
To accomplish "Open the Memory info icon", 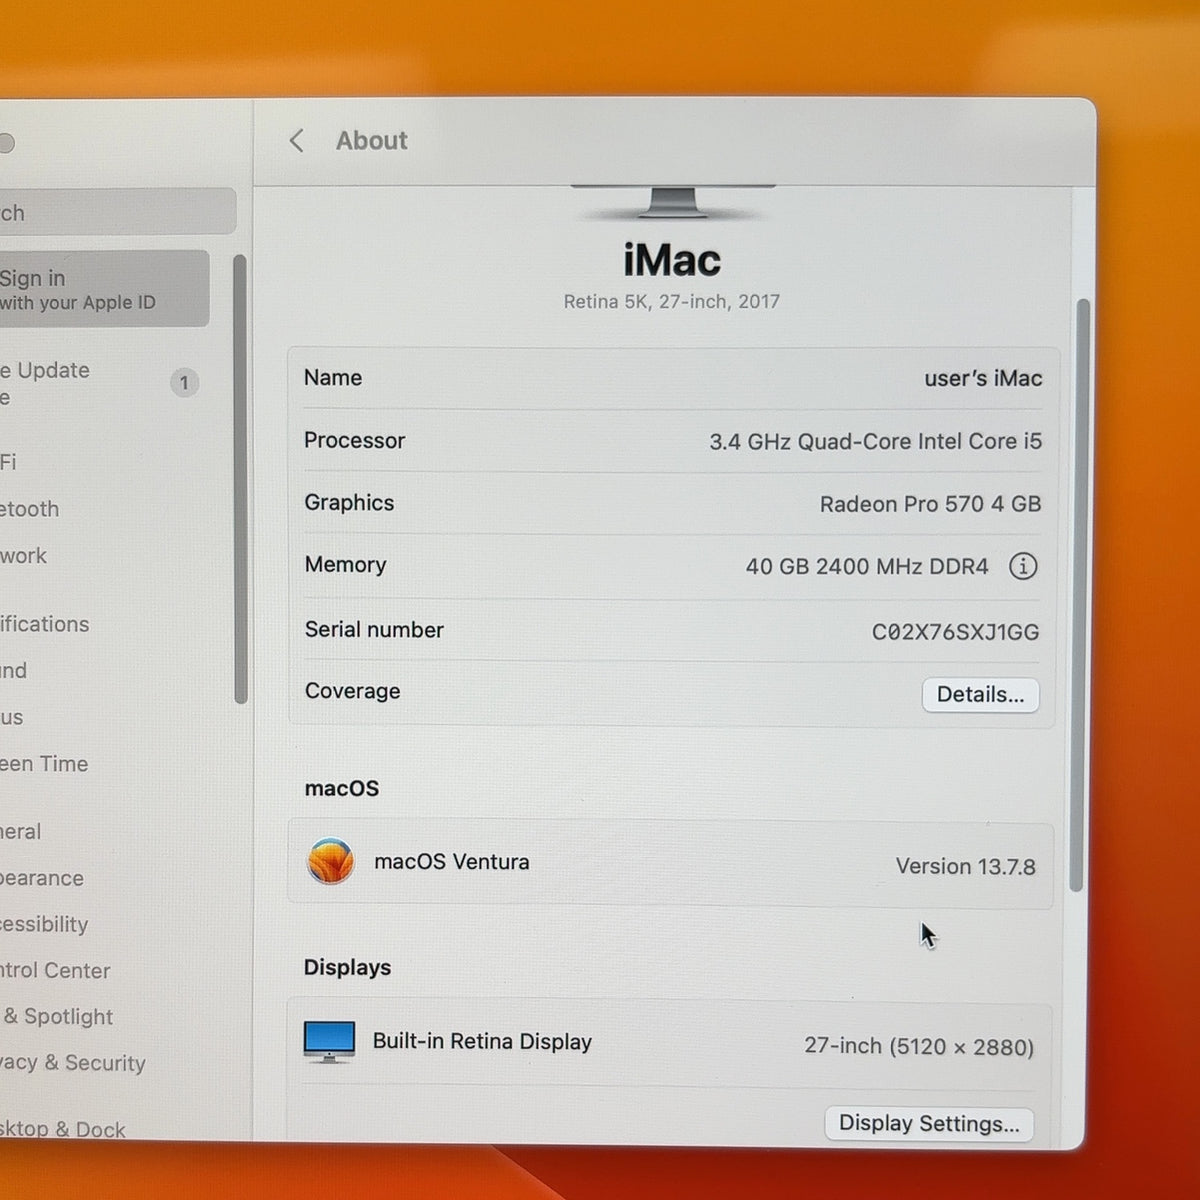I will pyautogui.click(x=1022, y=566).
